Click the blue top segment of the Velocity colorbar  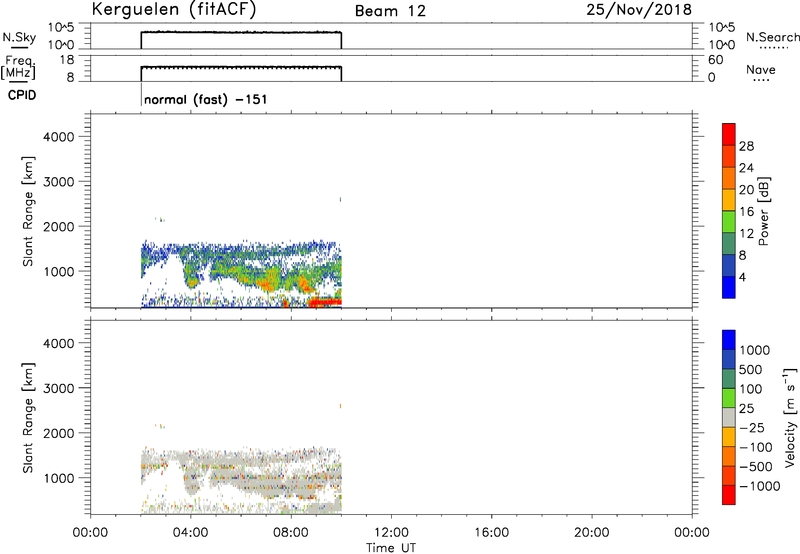[x=729, y=340]
